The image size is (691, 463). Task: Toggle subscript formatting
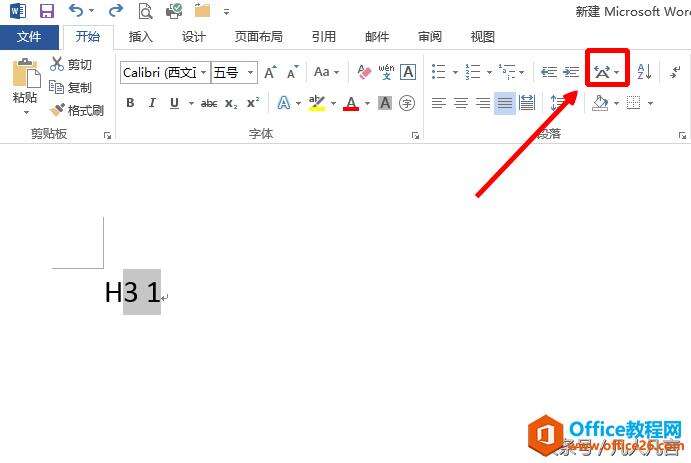coord(231,104)
